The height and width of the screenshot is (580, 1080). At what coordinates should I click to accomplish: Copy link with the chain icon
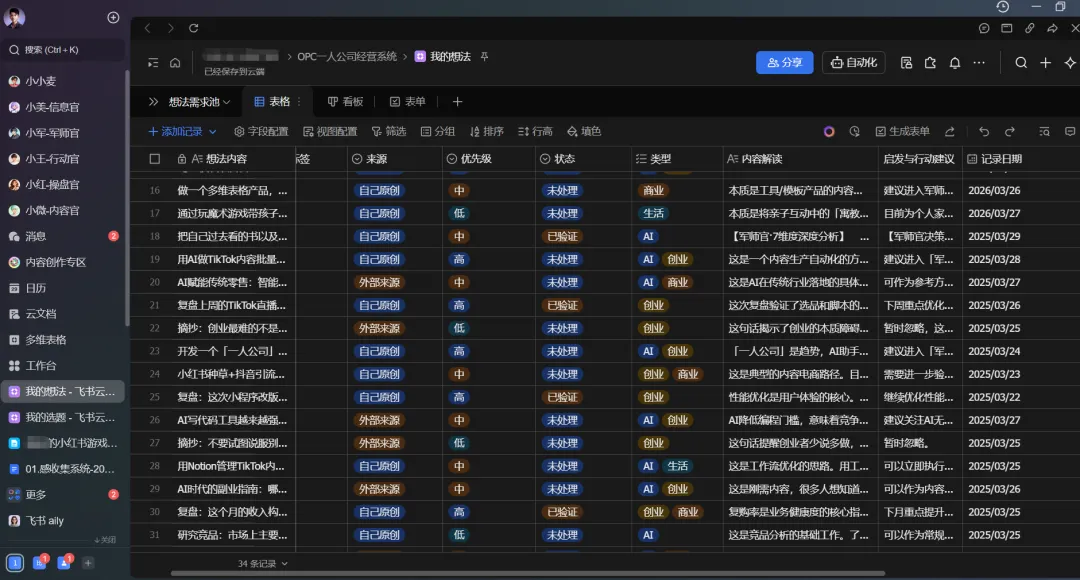1030,28
